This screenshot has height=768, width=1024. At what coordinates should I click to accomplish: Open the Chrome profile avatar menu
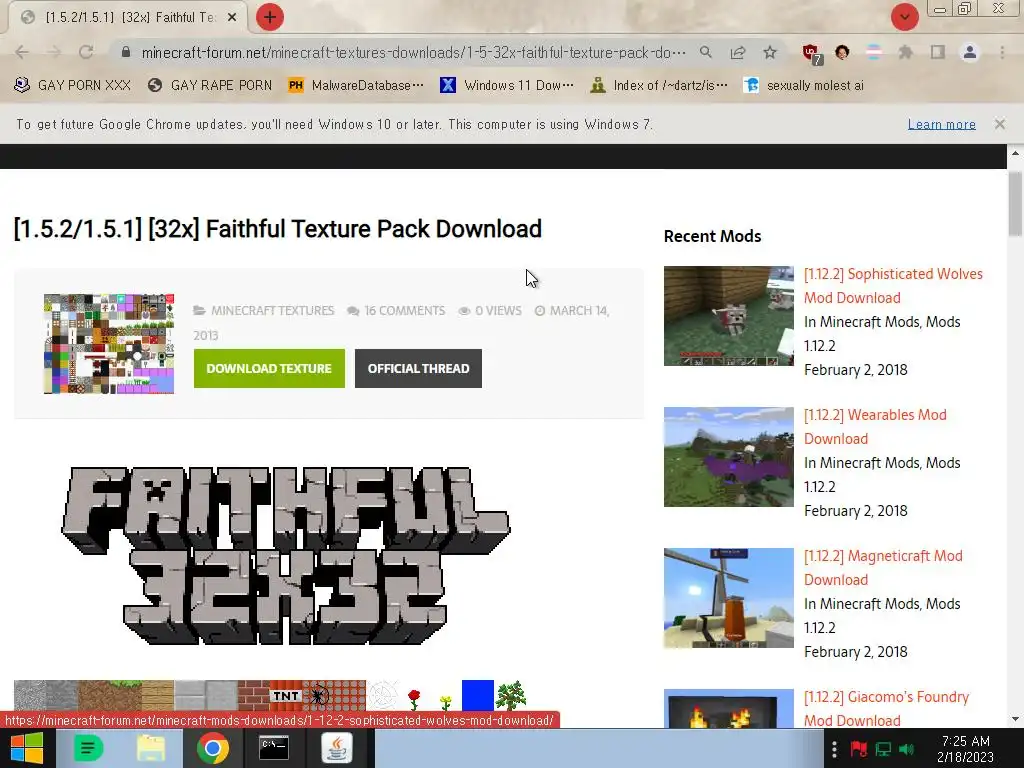pyautogui.click(x=970, y=52)
